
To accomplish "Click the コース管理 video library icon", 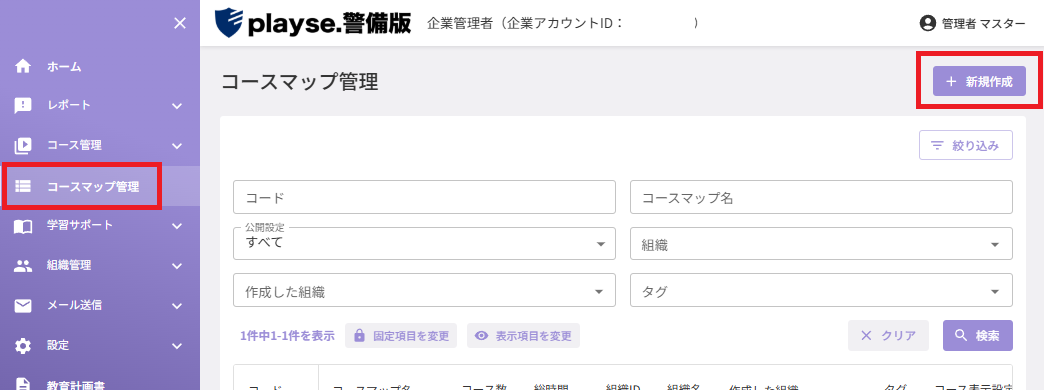I will point(23,145).
